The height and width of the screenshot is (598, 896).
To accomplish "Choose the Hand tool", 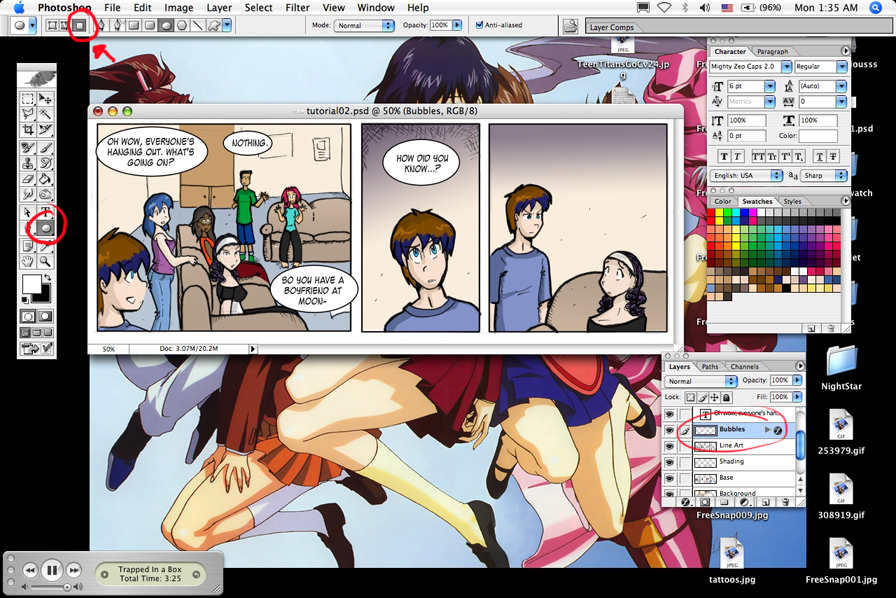I will [x=27, y=262].
